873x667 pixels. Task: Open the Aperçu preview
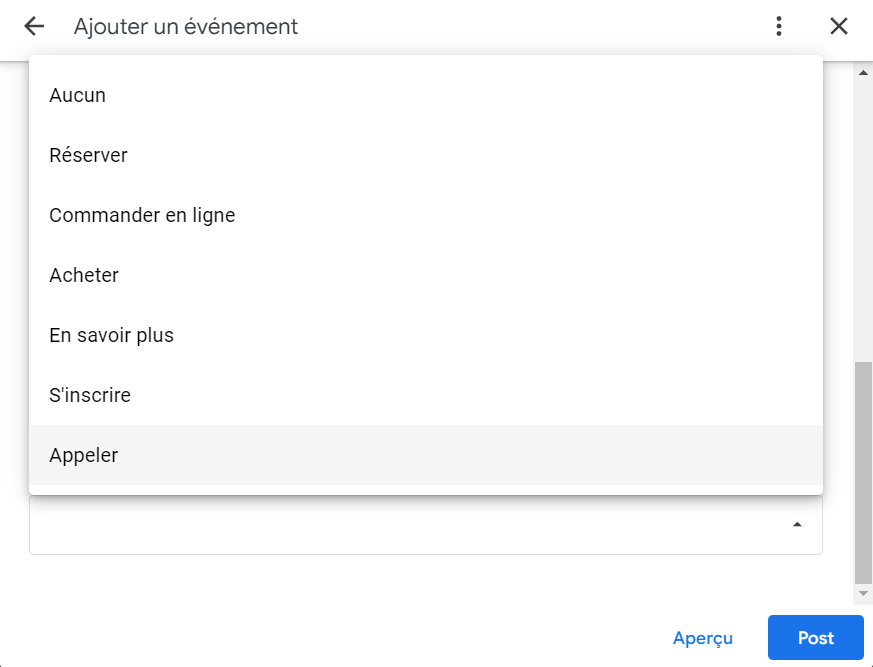coord(703,638)
